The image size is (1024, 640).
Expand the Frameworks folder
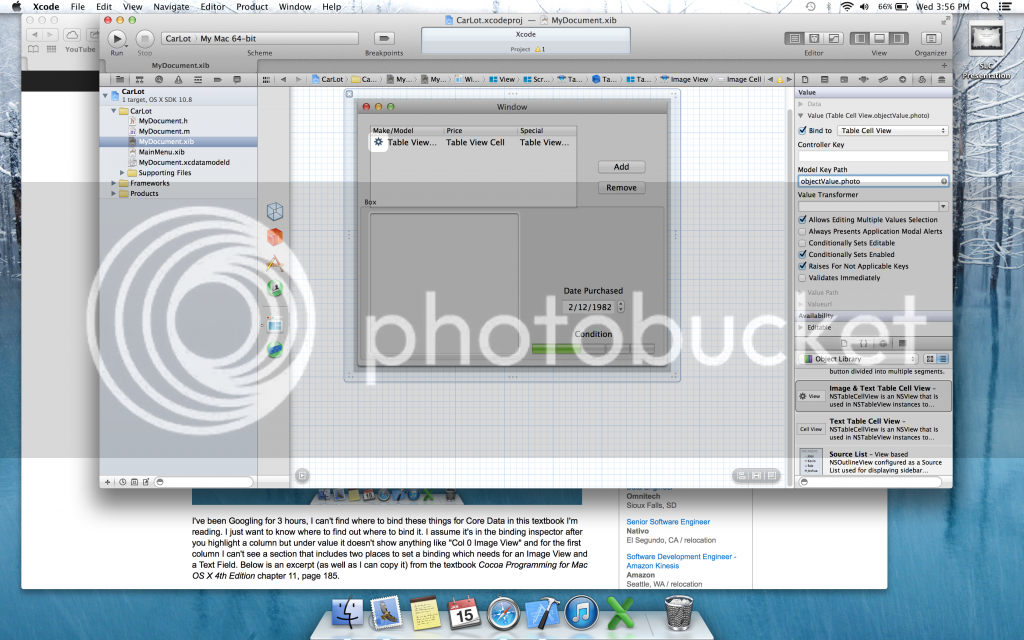tap(114, 184)
